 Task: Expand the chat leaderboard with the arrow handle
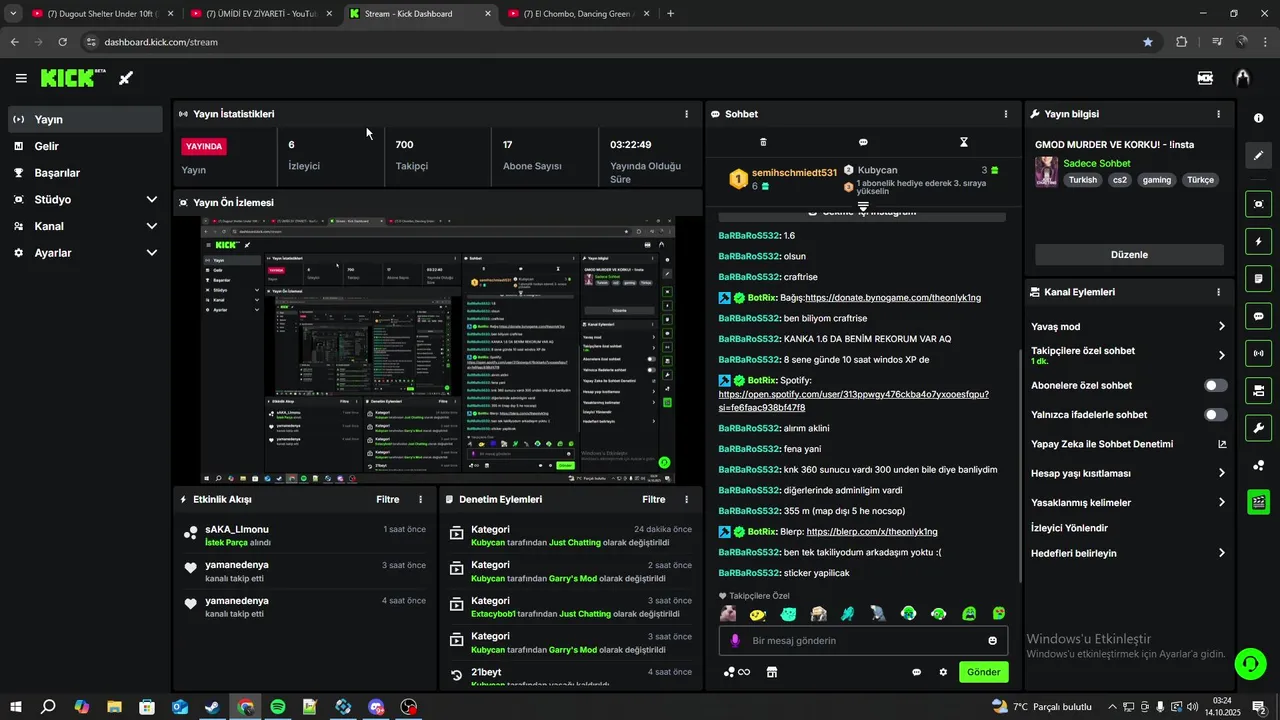click(863, 205)
